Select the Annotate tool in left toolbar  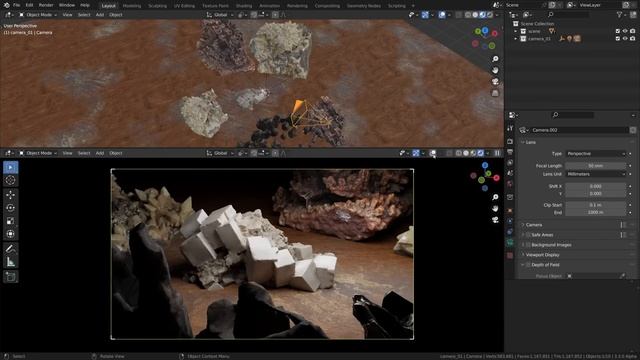(x=11, y=249)
